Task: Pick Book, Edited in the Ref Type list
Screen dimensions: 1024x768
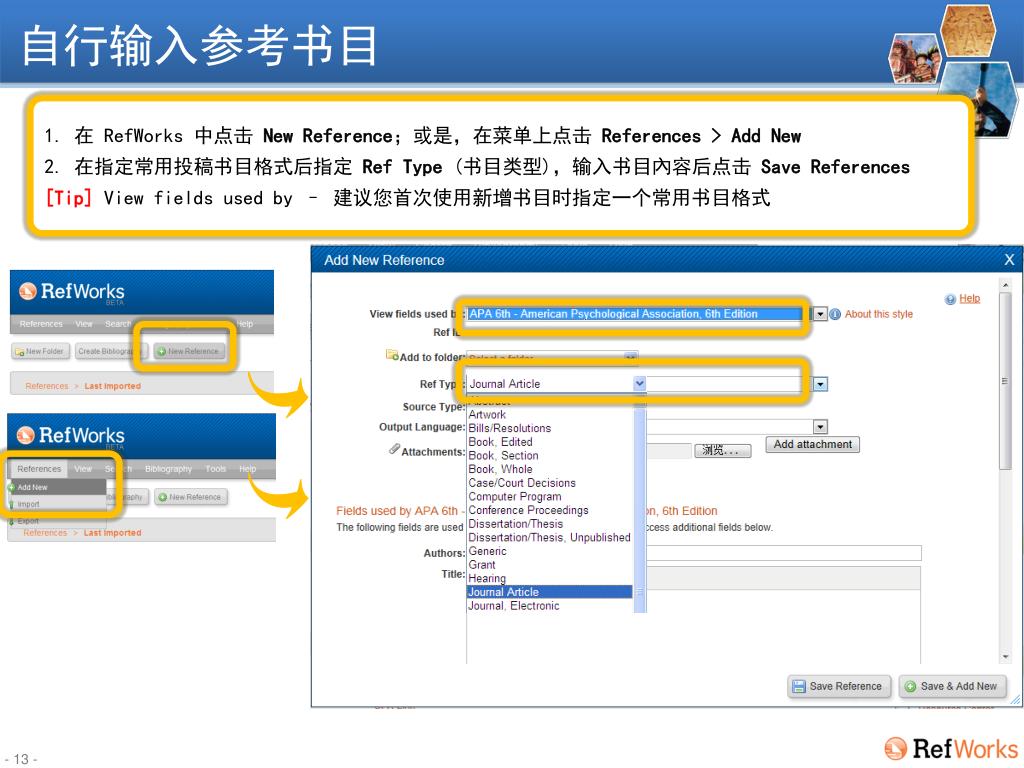Action: coord(500,442)
